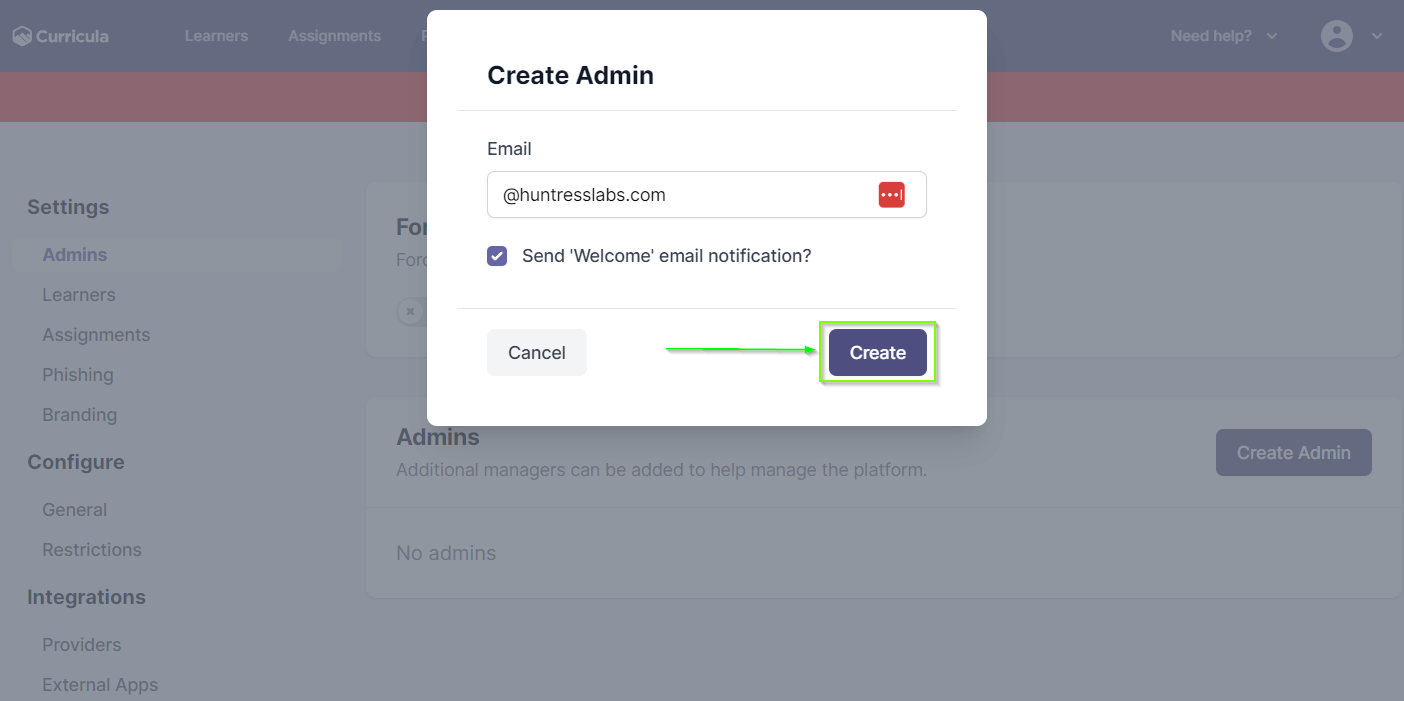1404x701 pixels.
Task: Remove the tag with the x icon
Action: coord(410,312)
